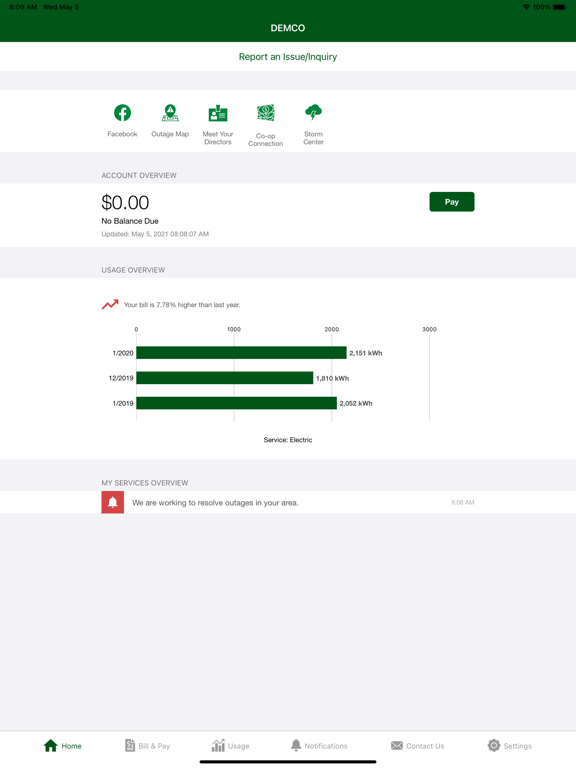Open Report an Issue/Inquiry link
The height and width of the screenshot is (768, 576).
(x=288, y=57)
